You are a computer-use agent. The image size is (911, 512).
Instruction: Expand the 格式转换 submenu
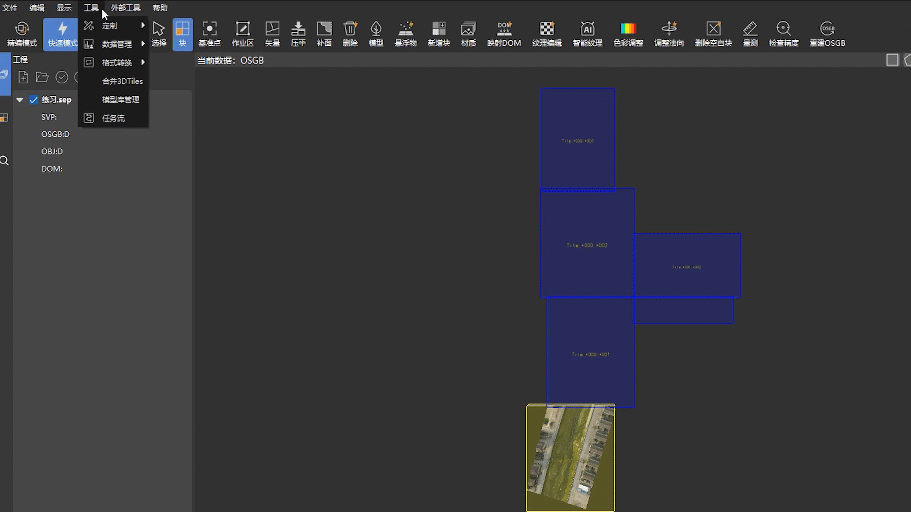116,62
